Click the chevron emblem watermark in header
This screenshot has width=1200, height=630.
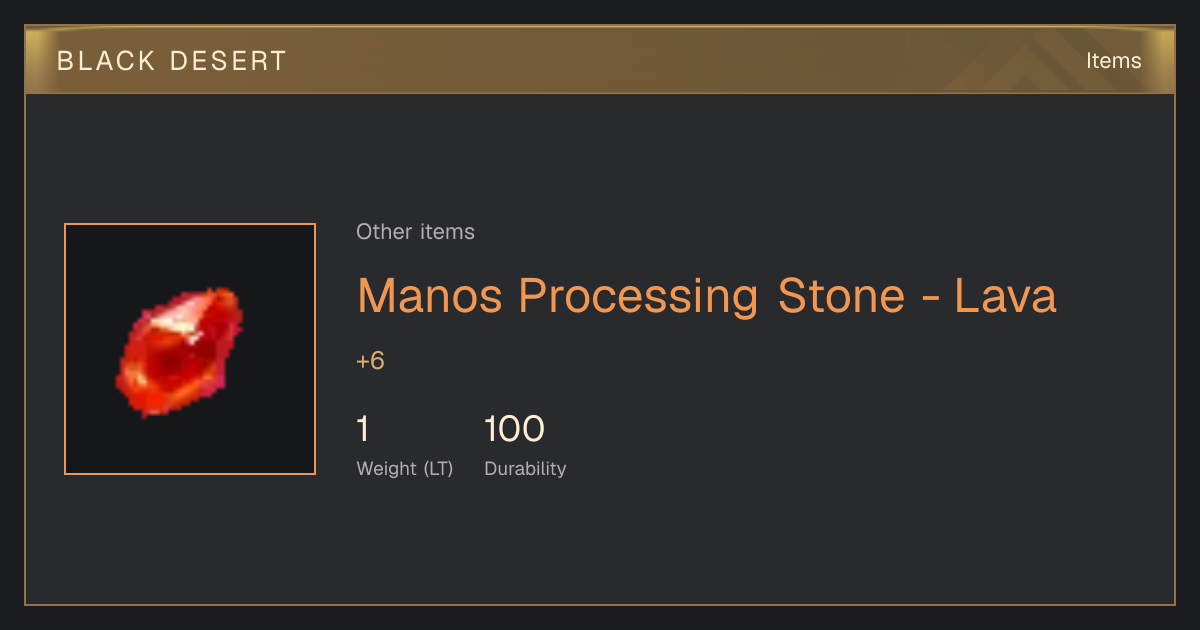1040,60
